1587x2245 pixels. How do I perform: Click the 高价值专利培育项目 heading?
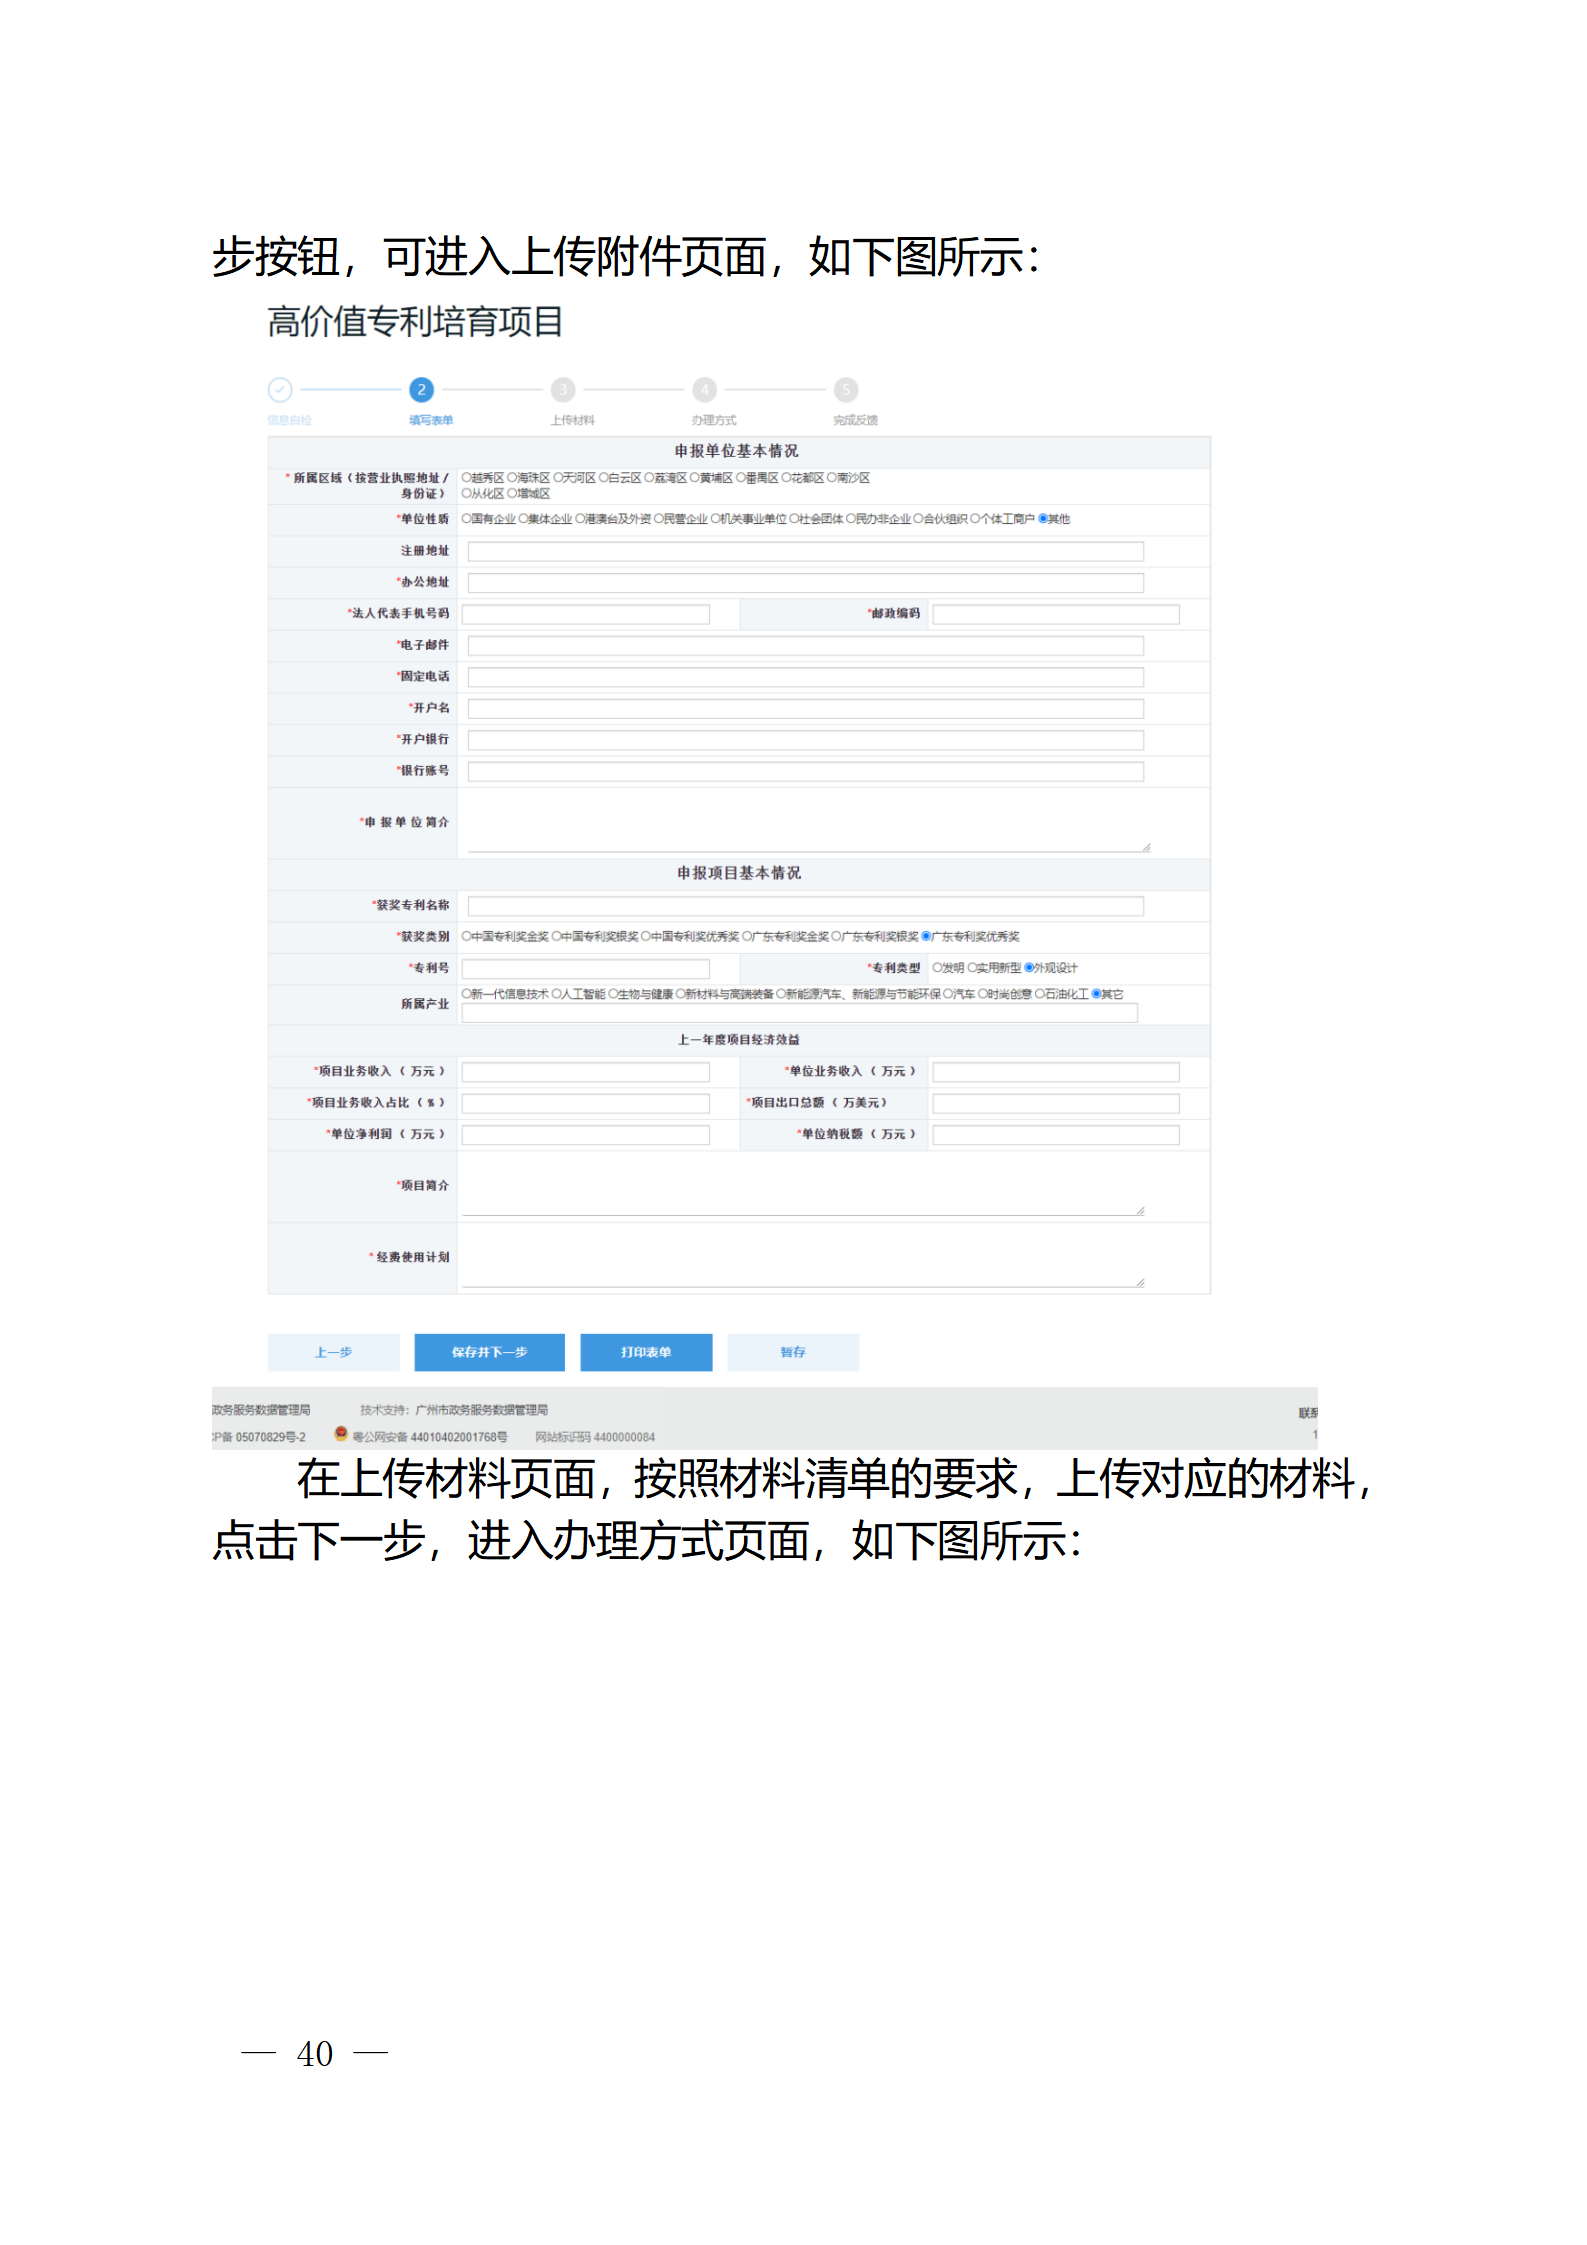[x=415, y=322]
